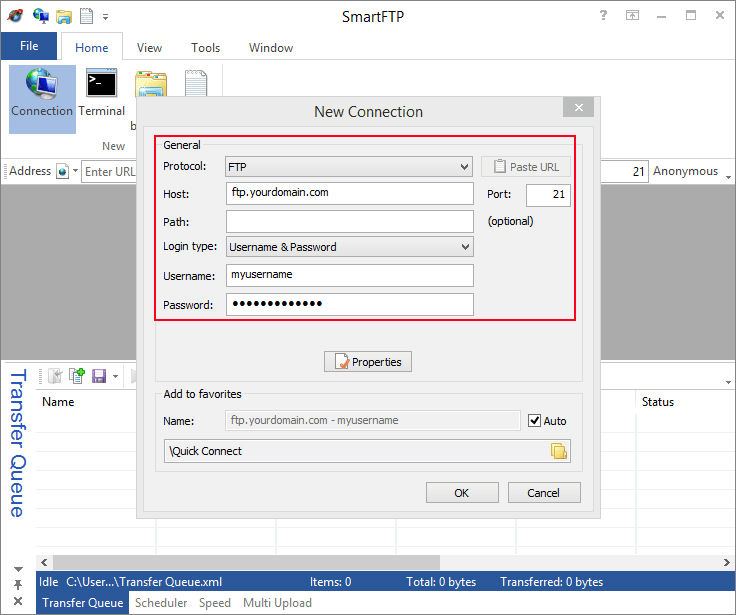This screenshot has height=615, width=736.
Task: Click the Transfer Queue.xml path in status bar
Action: 144,582
